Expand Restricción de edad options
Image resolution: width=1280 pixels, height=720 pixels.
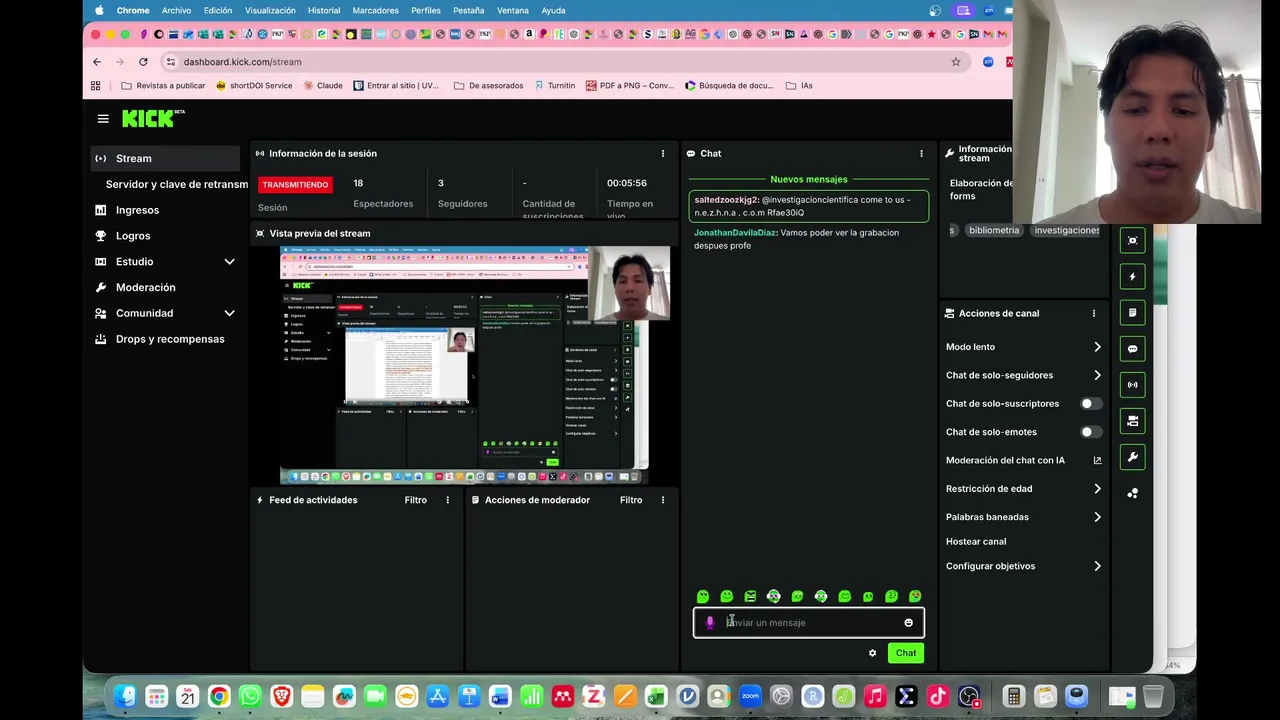[1097, 489]
